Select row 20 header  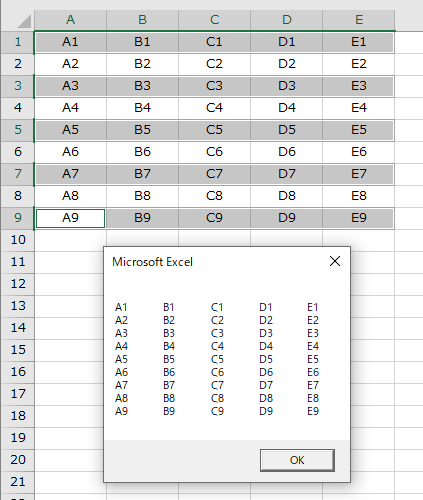coord(17,460)
